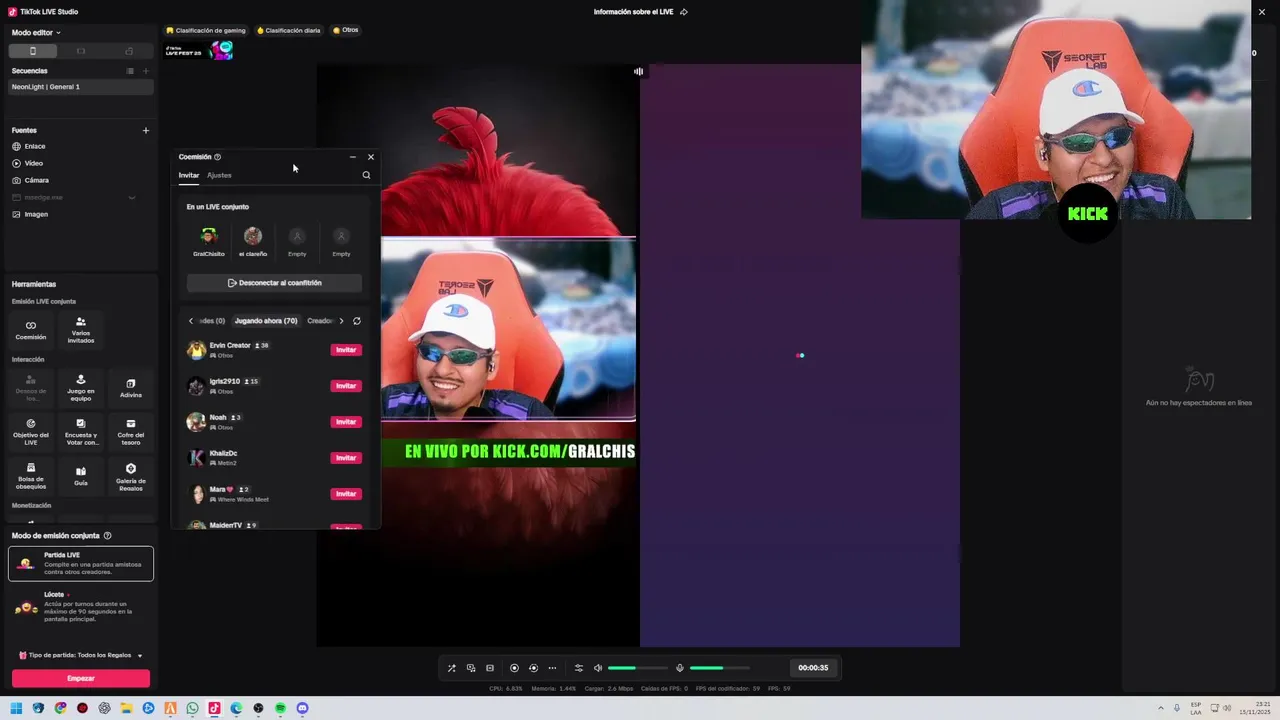Open the Bolsa de obsequios tool

30,476
